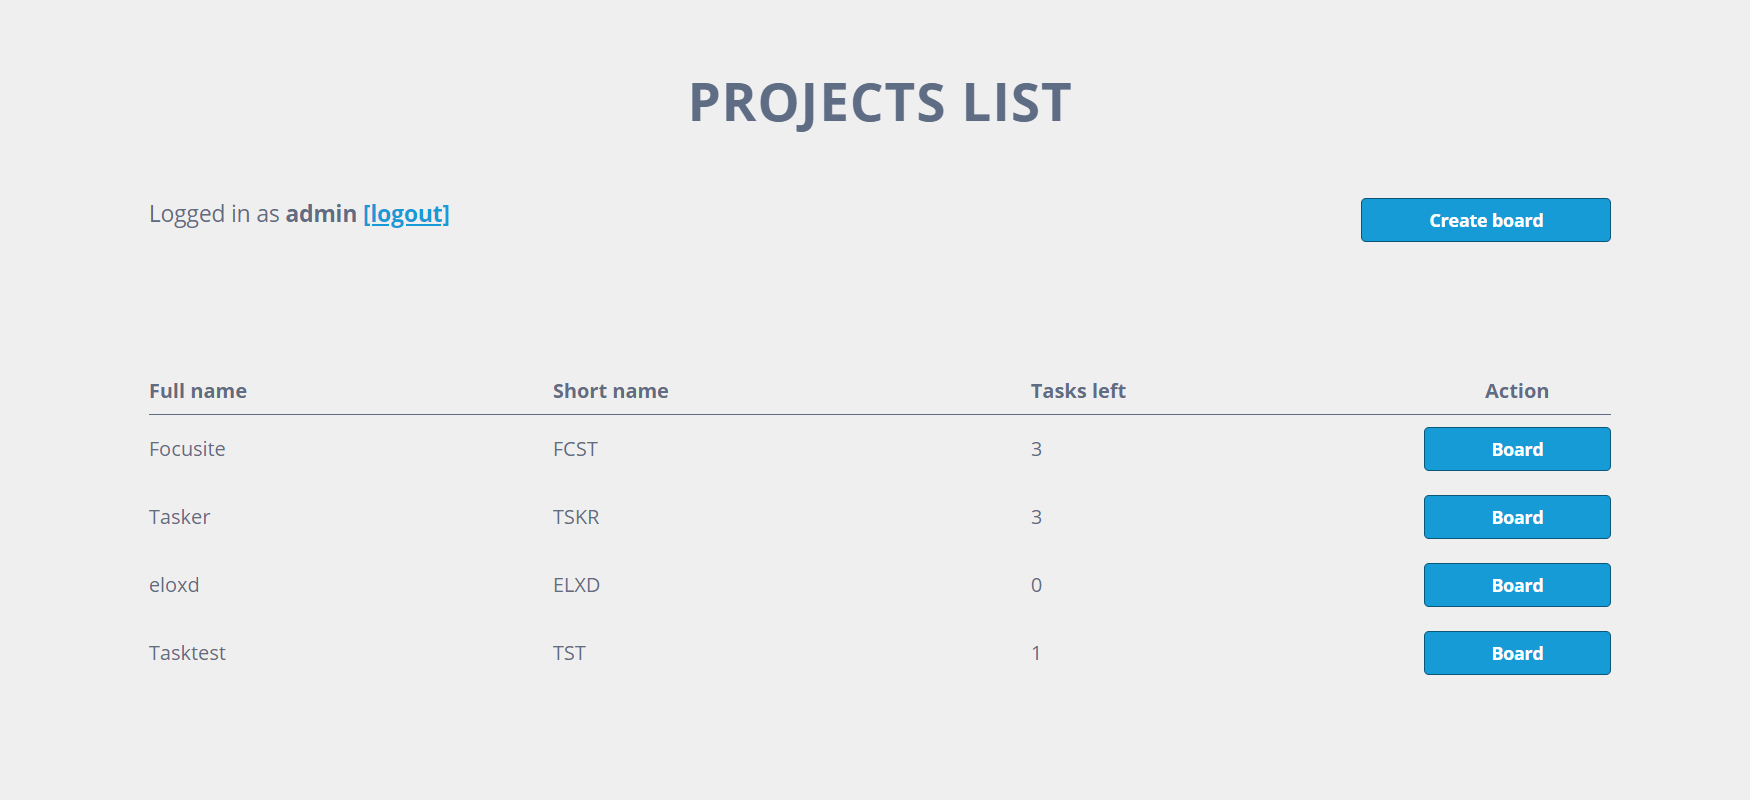This screenshot has width=1750, height=800.
Task: Open the board for Focusite project
Action: tap(1516, 449)
